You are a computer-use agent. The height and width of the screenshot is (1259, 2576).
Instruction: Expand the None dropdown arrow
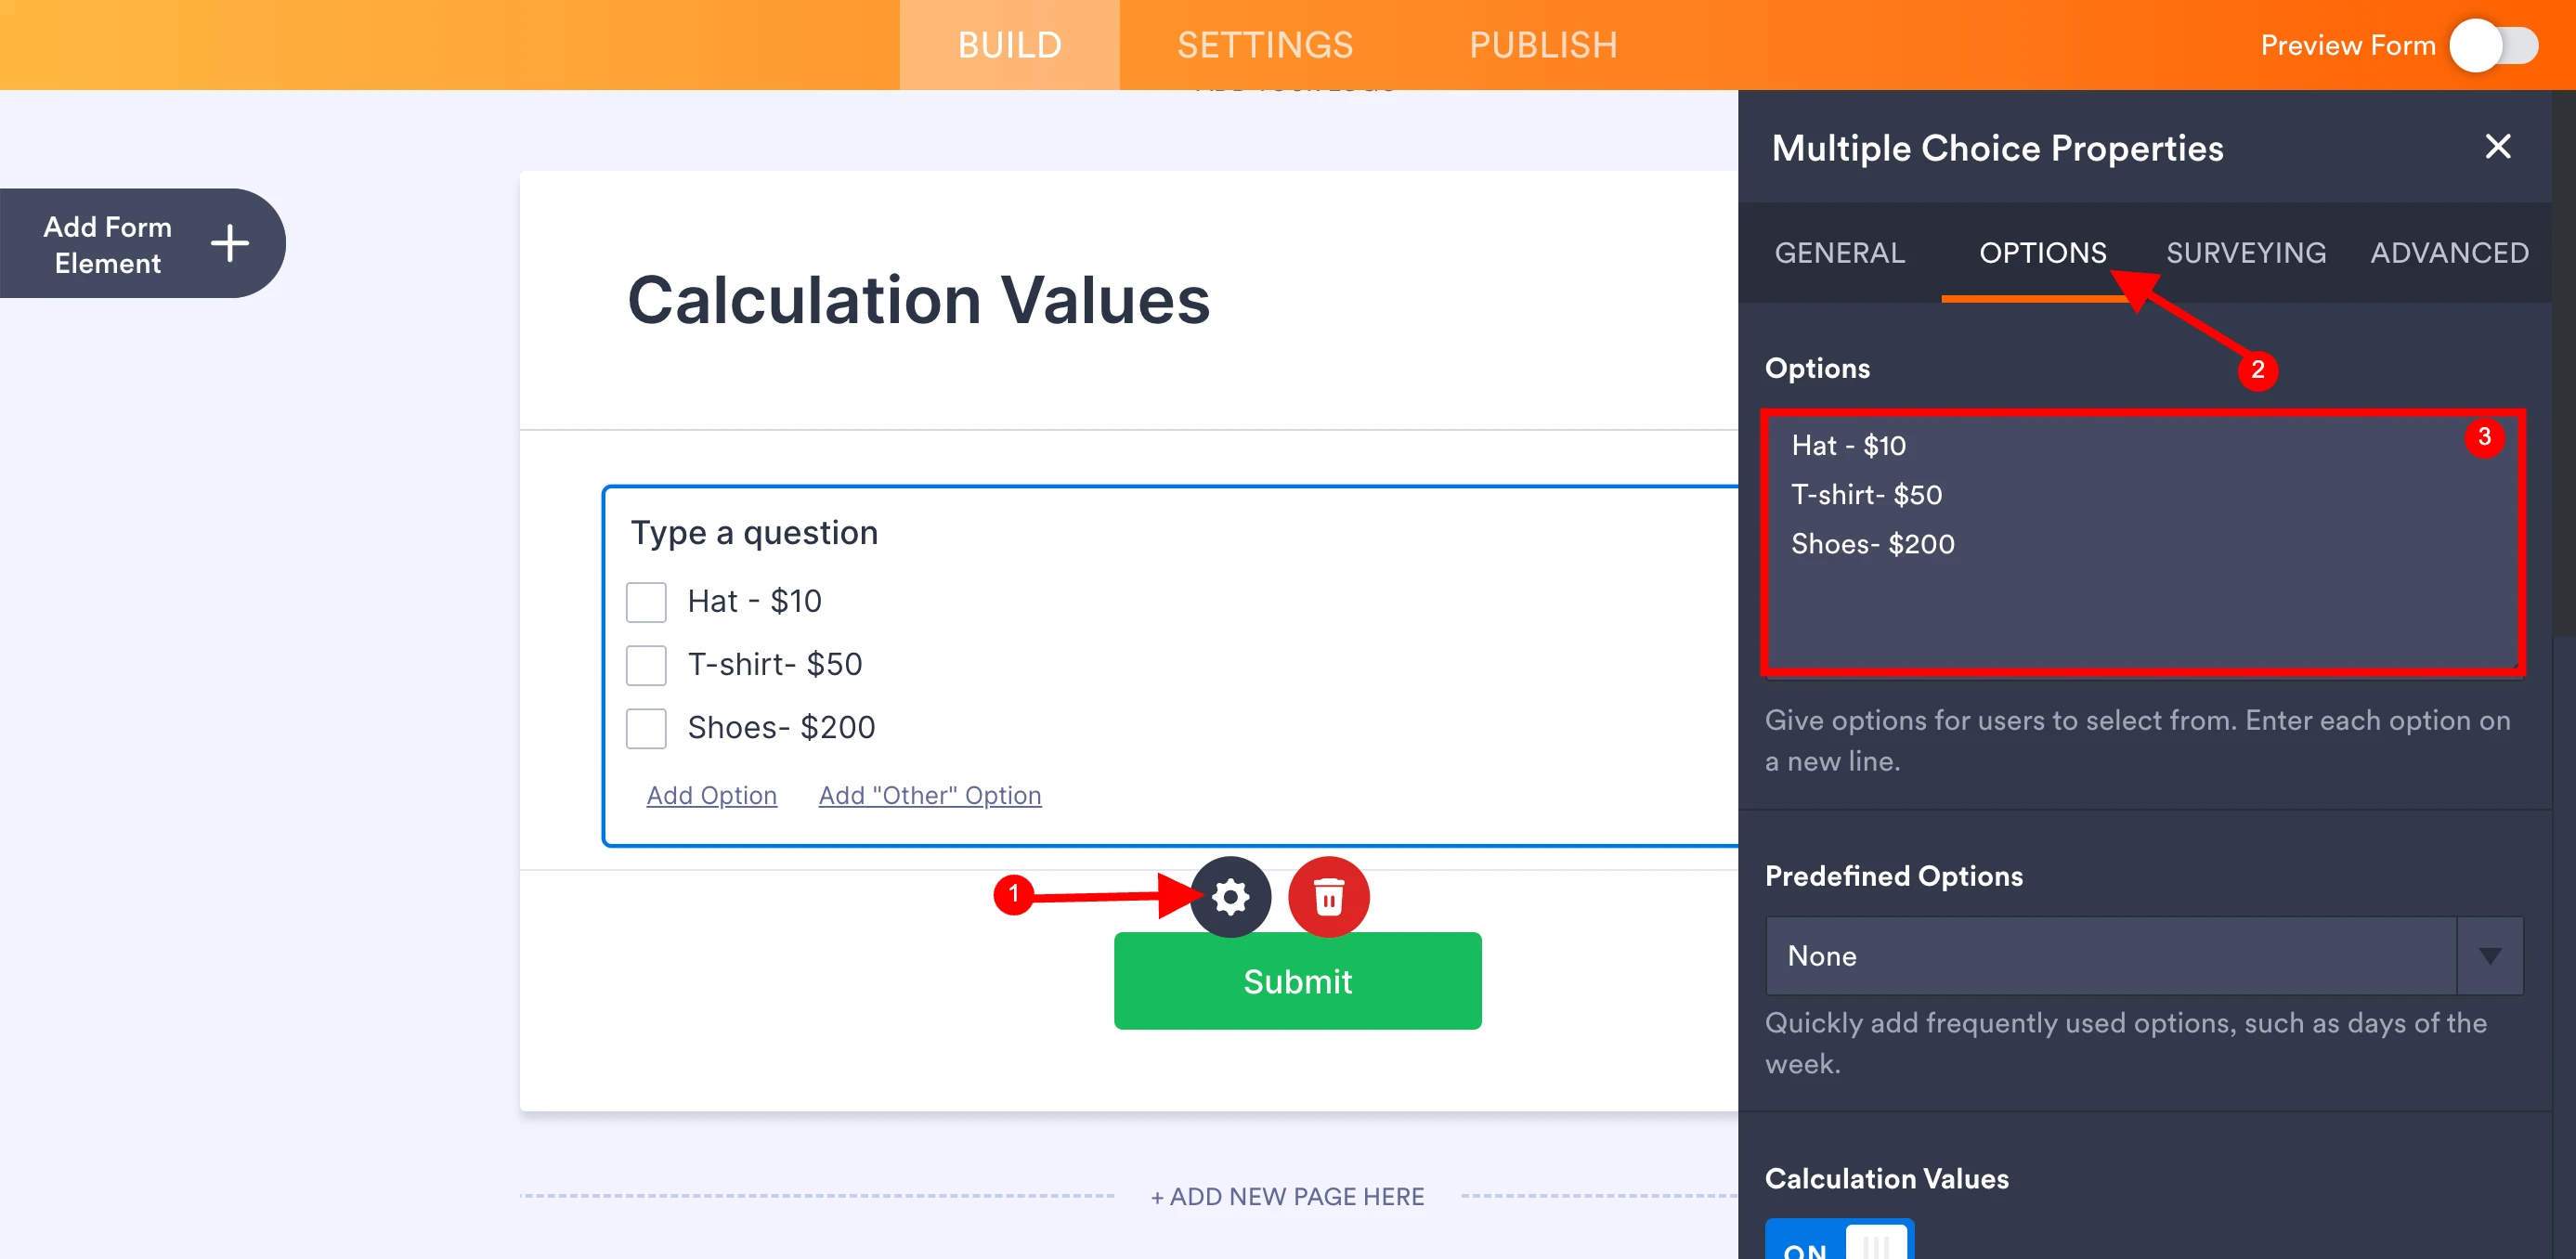[x=2489, y=956]
